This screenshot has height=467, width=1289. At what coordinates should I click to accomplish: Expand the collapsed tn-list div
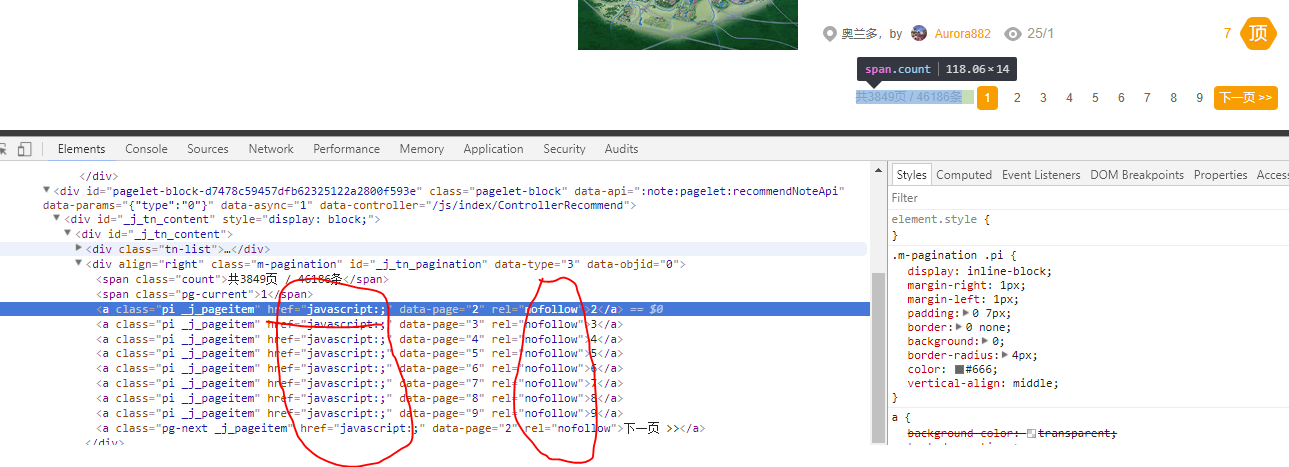click(80, 249)
